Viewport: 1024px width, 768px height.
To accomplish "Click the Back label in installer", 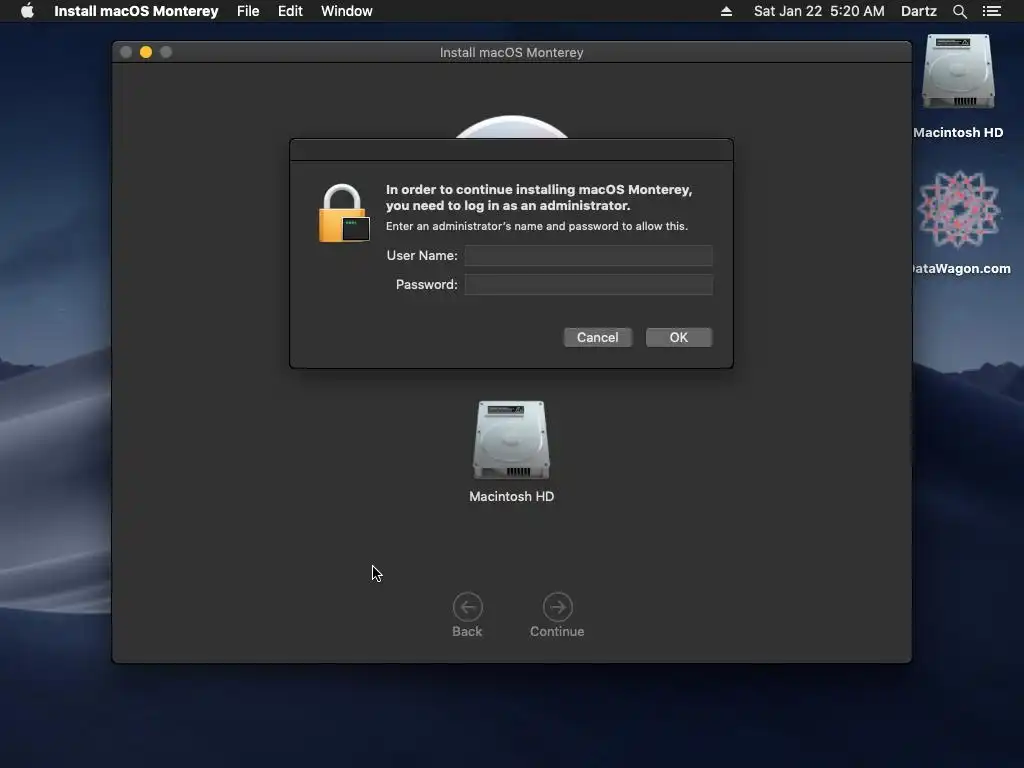I will tap(467, 632).
